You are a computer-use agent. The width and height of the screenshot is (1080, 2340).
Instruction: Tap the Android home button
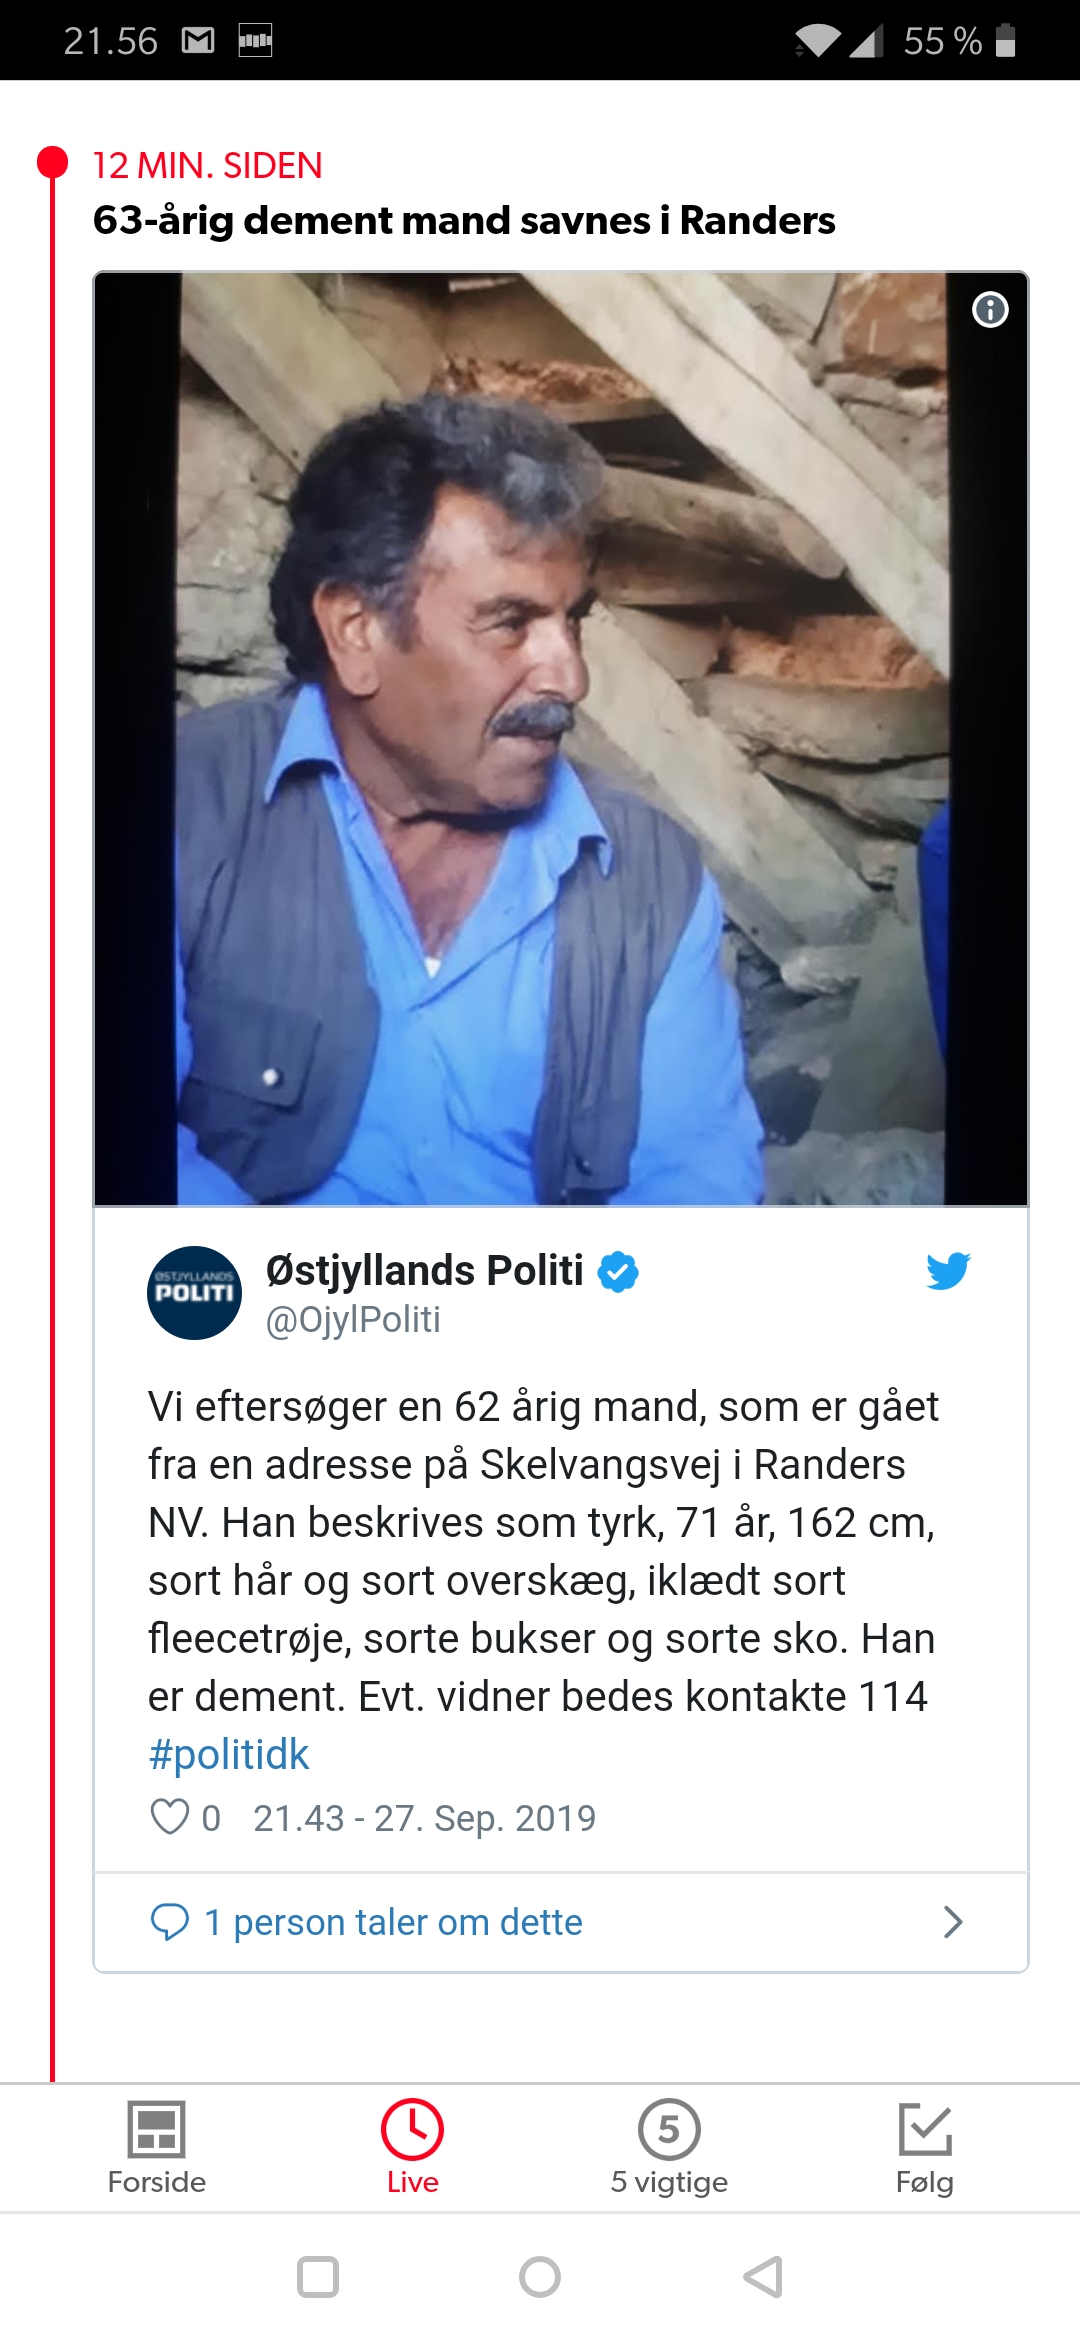click(540, 2277)
